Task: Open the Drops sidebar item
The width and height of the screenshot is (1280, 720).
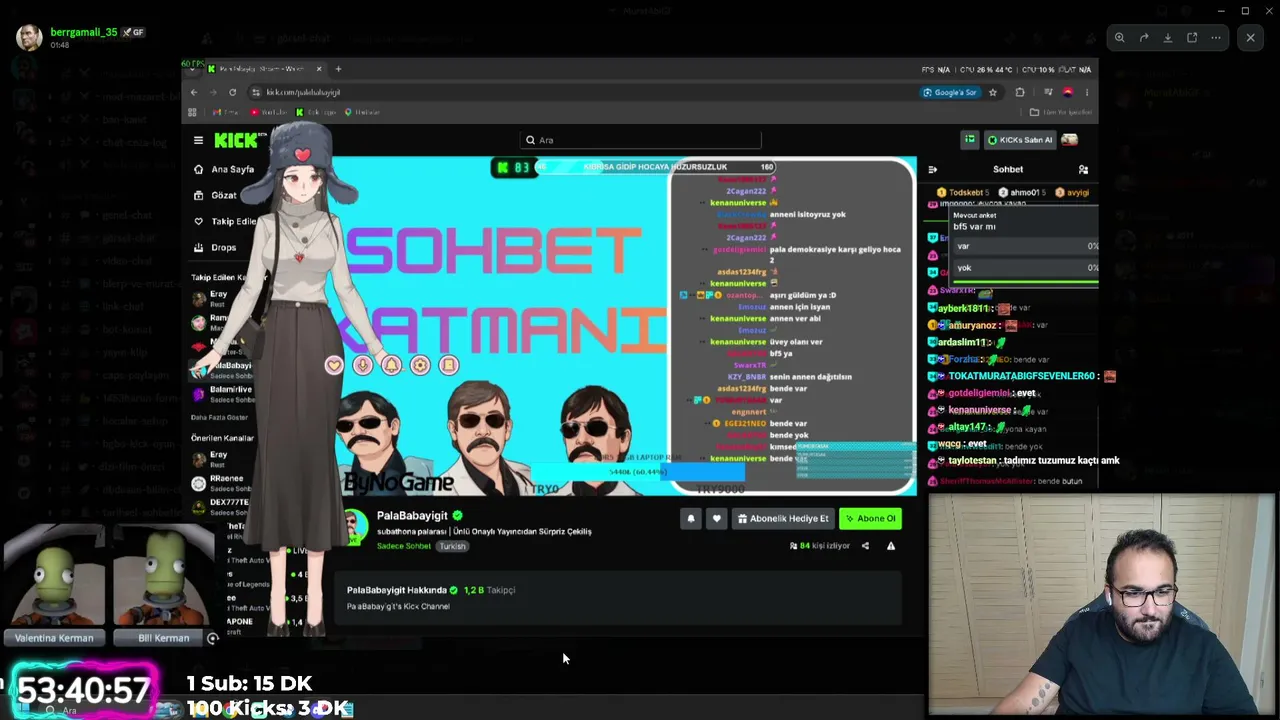Action: point(215,247)
